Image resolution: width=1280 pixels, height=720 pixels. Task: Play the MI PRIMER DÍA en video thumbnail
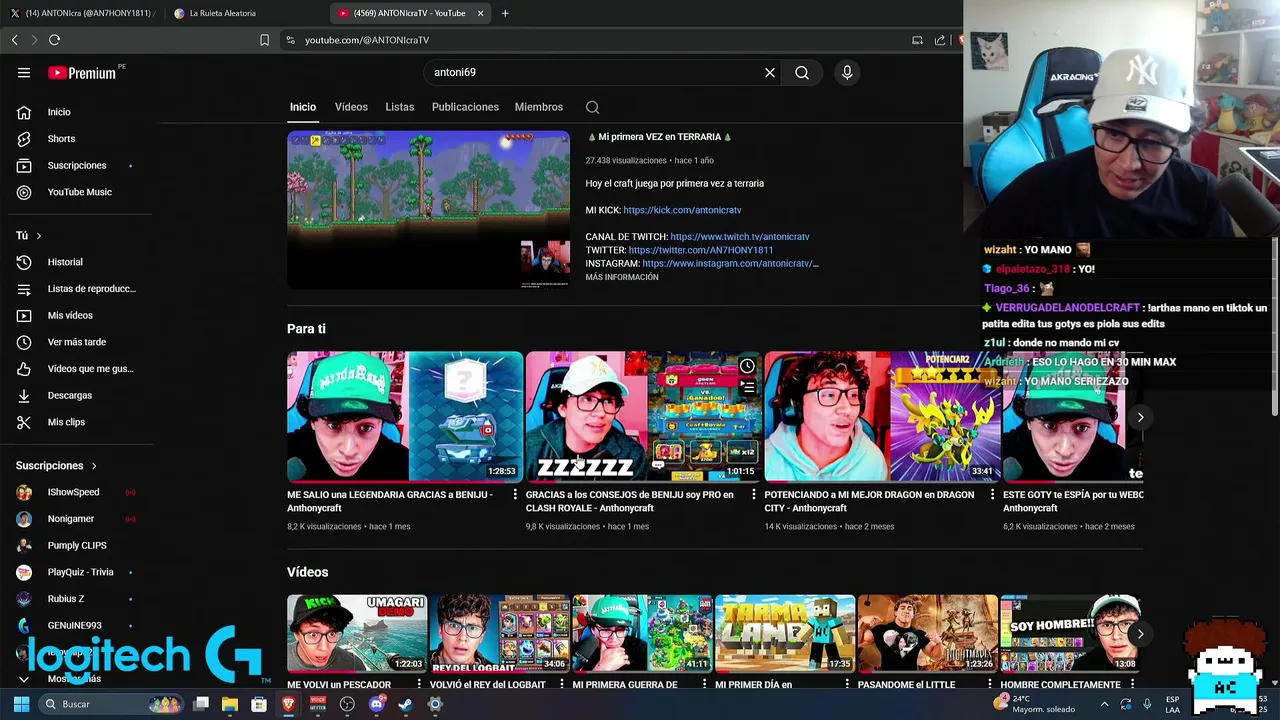[x=785, y=634]
